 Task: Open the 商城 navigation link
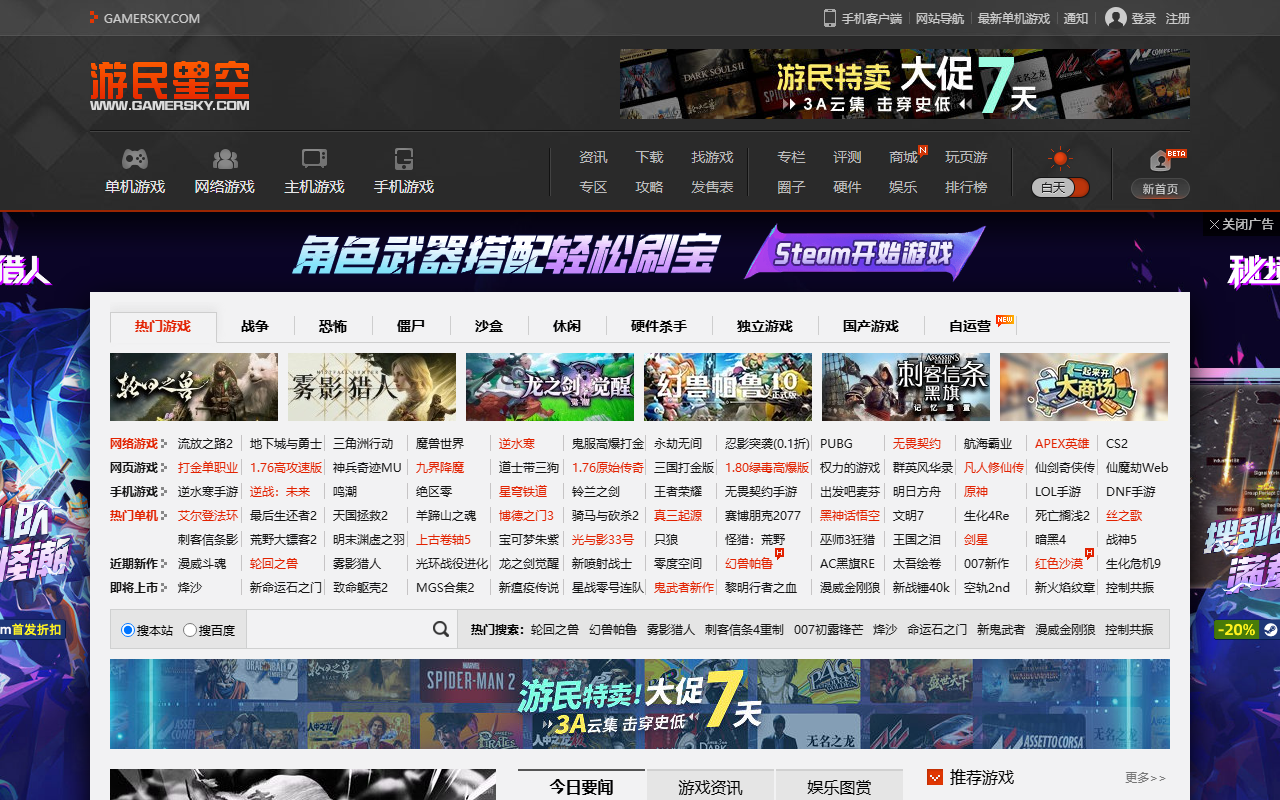tap(903, 157)
